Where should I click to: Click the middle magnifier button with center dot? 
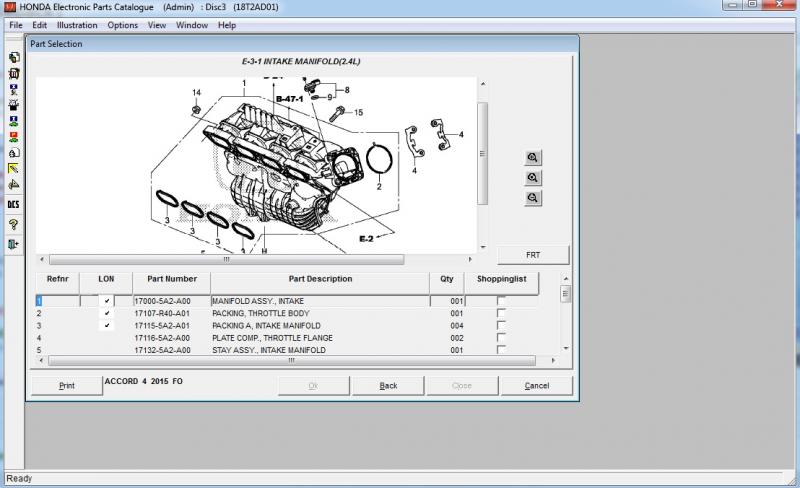(x=533, y=178)
